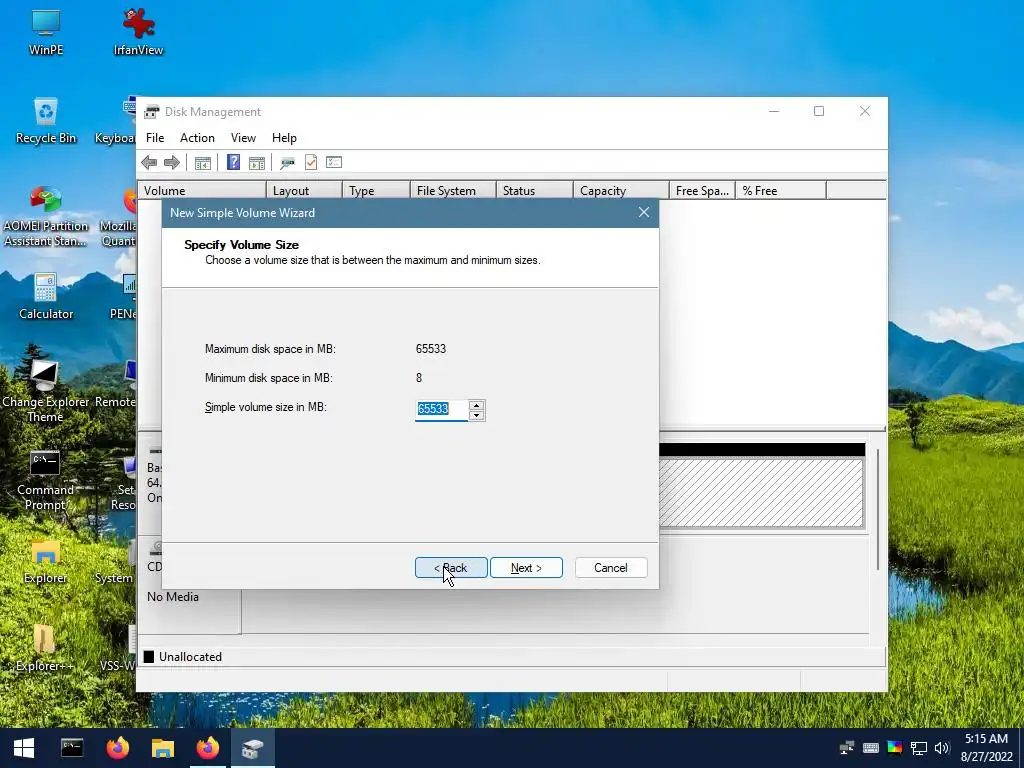Image resolution: width=1024 pixels, height=768 pixels.
Task: Cancel the New Simple Volume Wizard
Action: click(611, 568)
